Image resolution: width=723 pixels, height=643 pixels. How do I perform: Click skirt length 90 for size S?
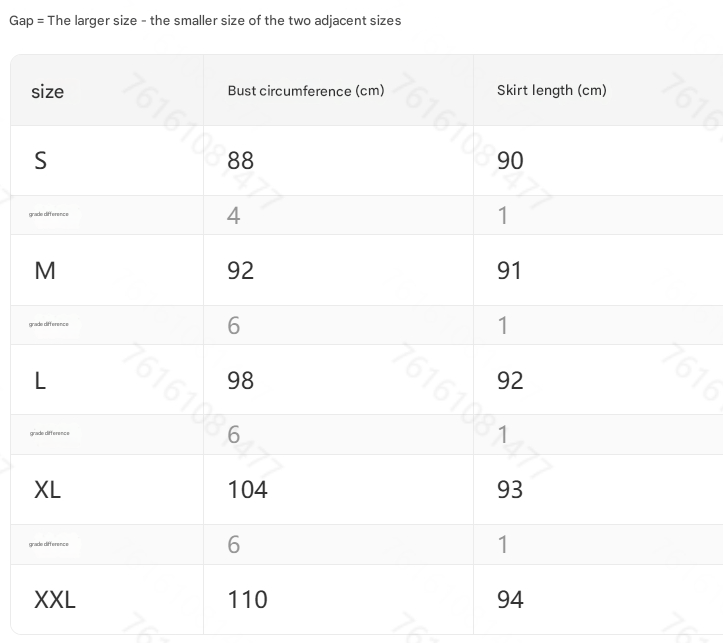[x=510, y=160]
